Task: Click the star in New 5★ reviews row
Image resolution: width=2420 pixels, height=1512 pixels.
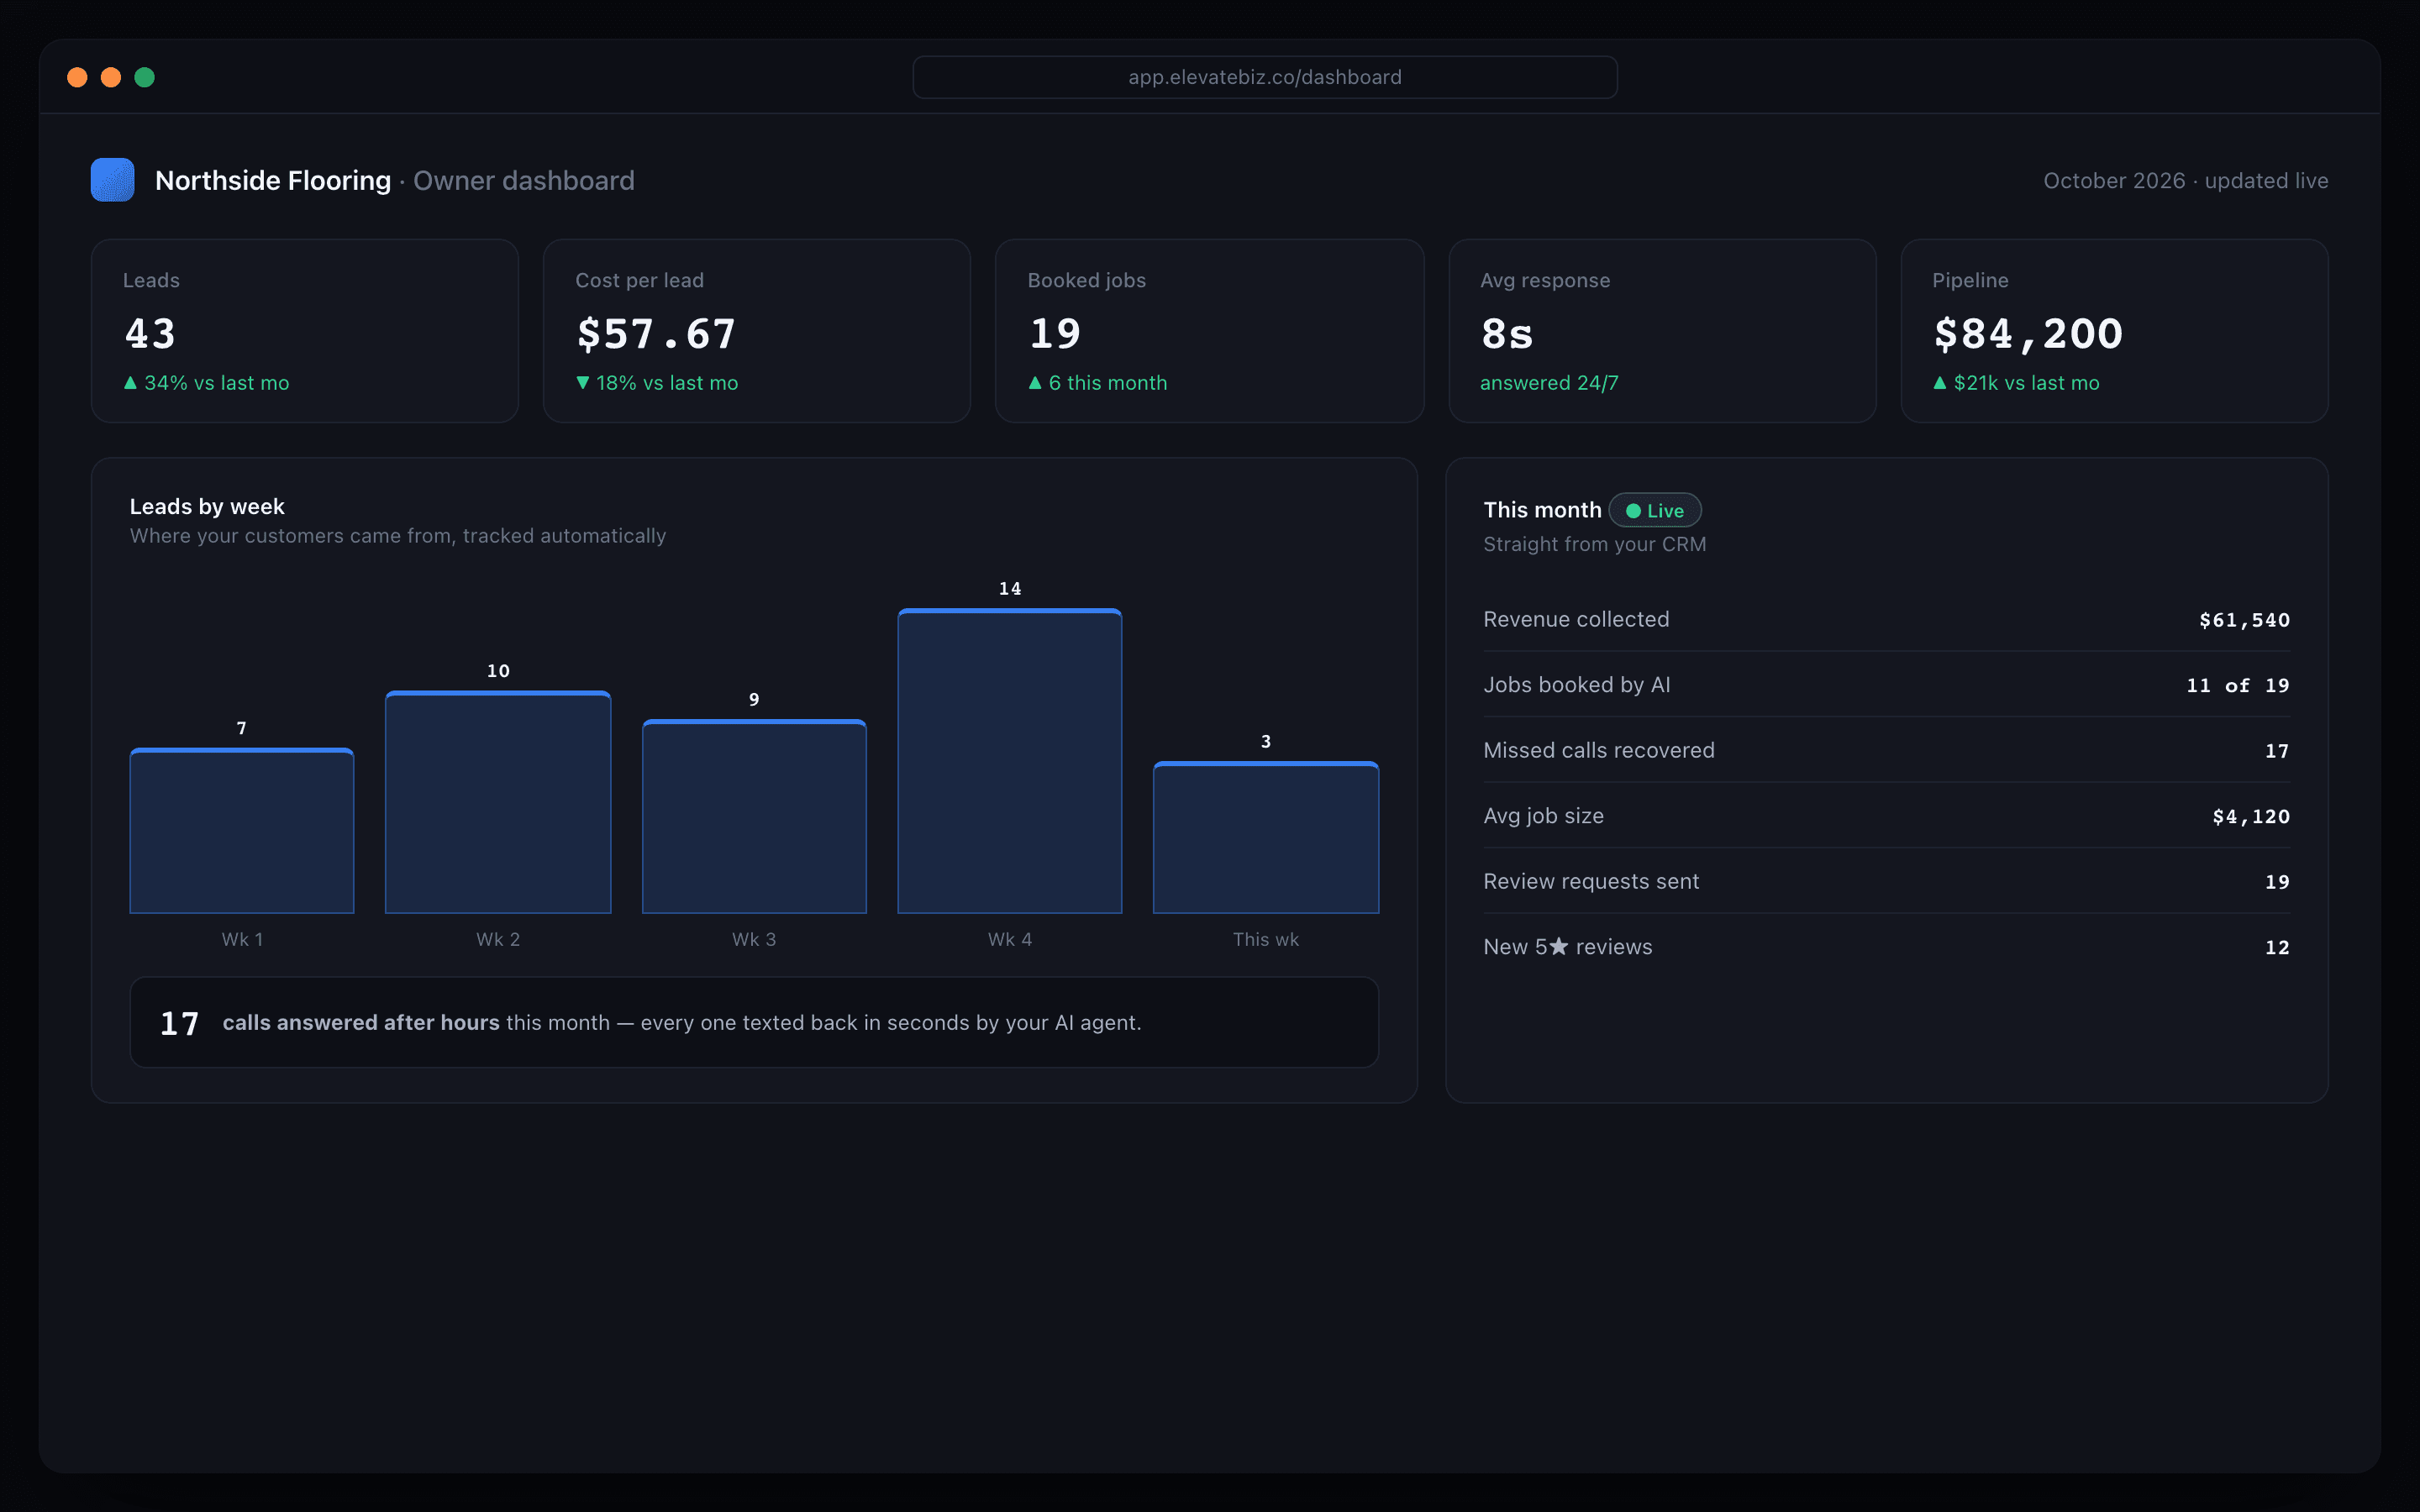Action: click(1559, 946)
